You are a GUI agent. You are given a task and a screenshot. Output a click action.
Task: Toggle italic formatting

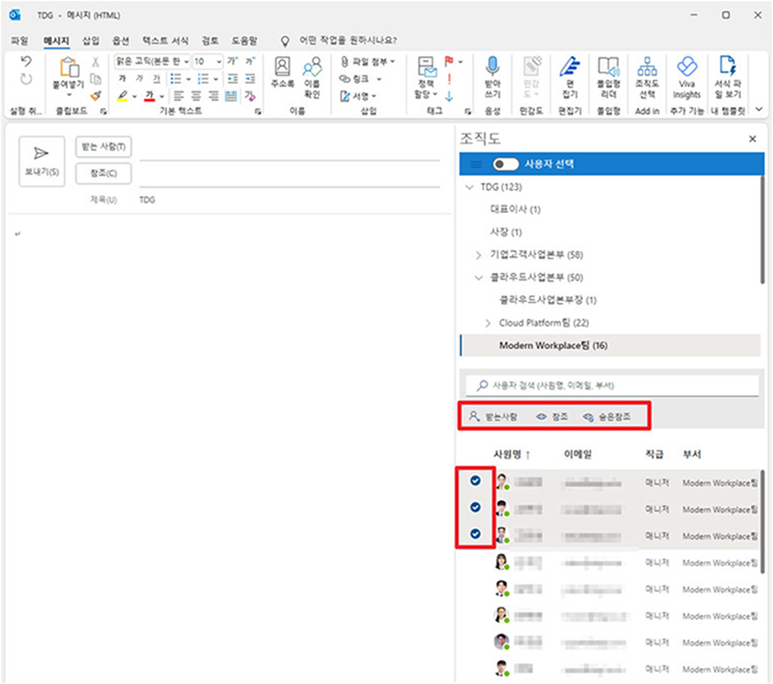[140, 78]
